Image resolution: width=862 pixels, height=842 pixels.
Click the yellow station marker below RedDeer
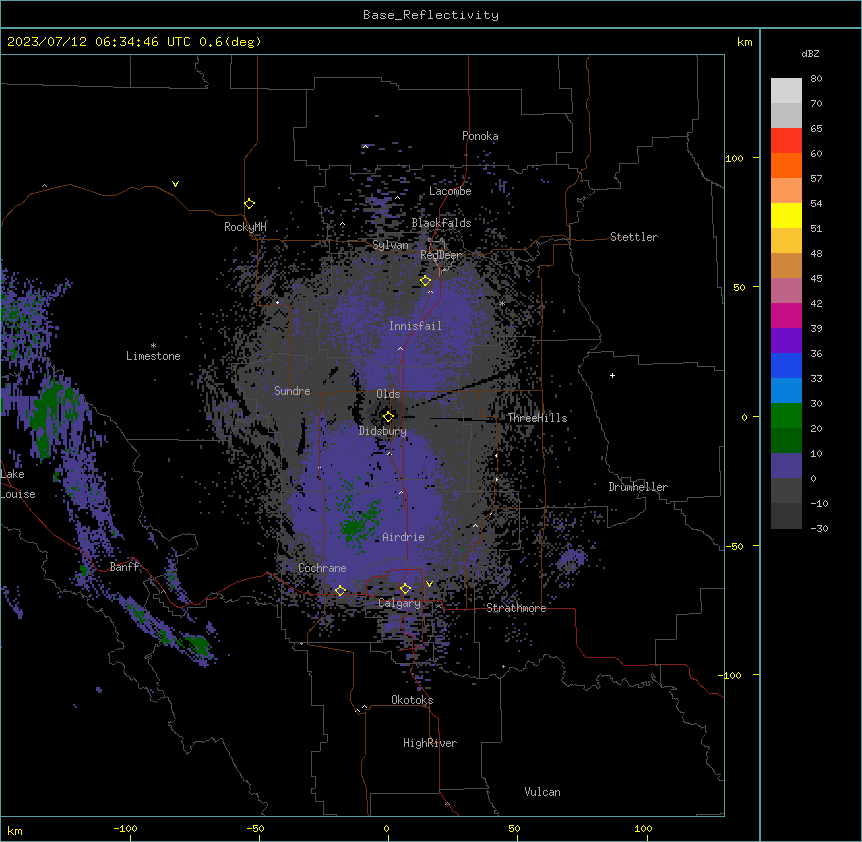425,281
